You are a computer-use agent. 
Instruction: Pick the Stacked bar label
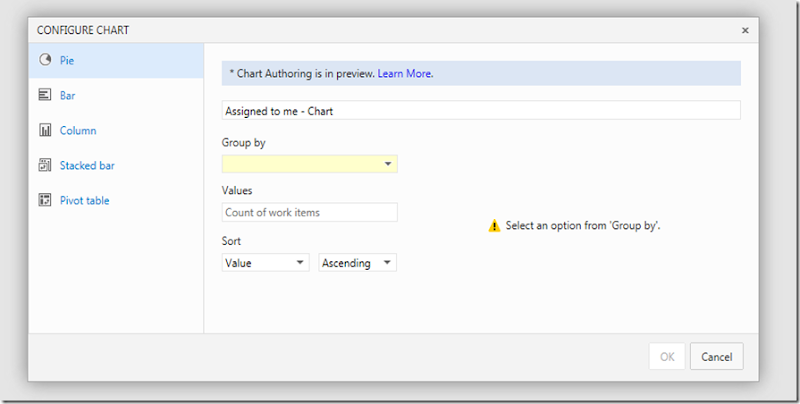(87, 165)
